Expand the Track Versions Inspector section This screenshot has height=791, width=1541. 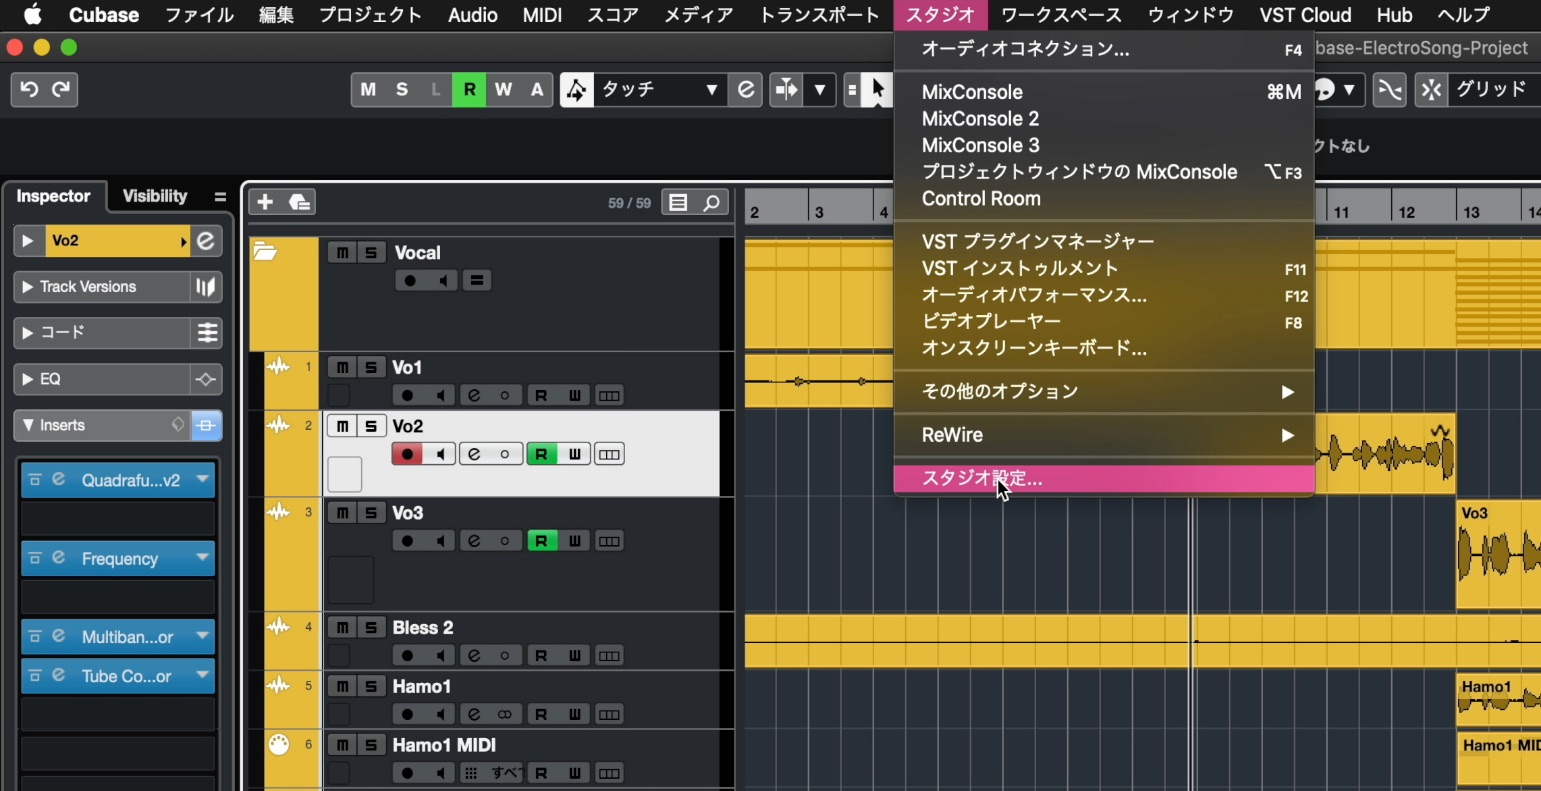coord(28,287)
